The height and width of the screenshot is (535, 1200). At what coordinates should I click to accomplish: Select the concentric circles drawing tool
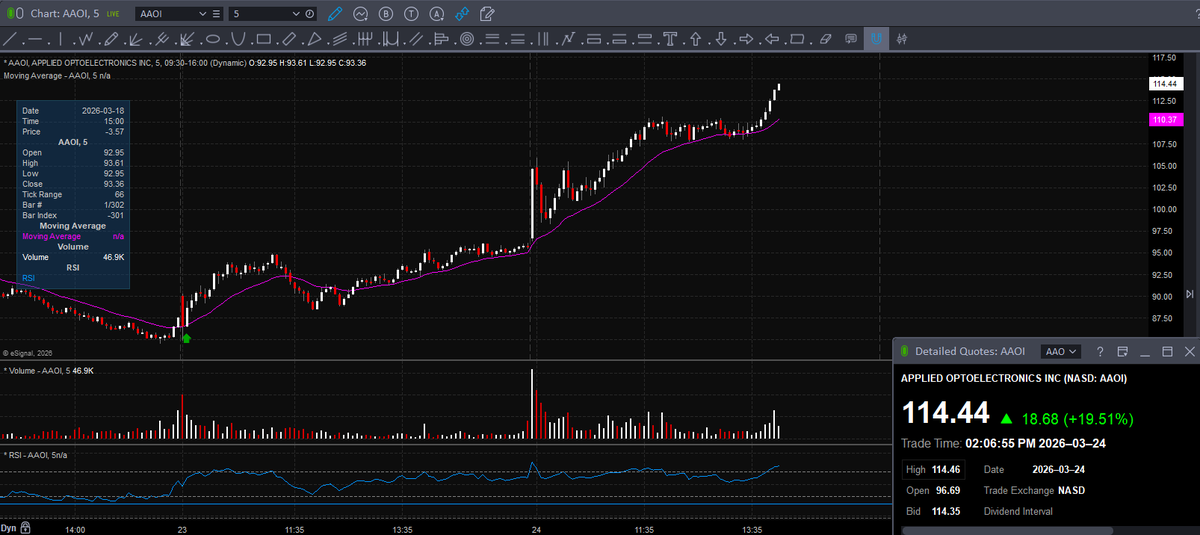pyautogui.click(x=467, y=40)
